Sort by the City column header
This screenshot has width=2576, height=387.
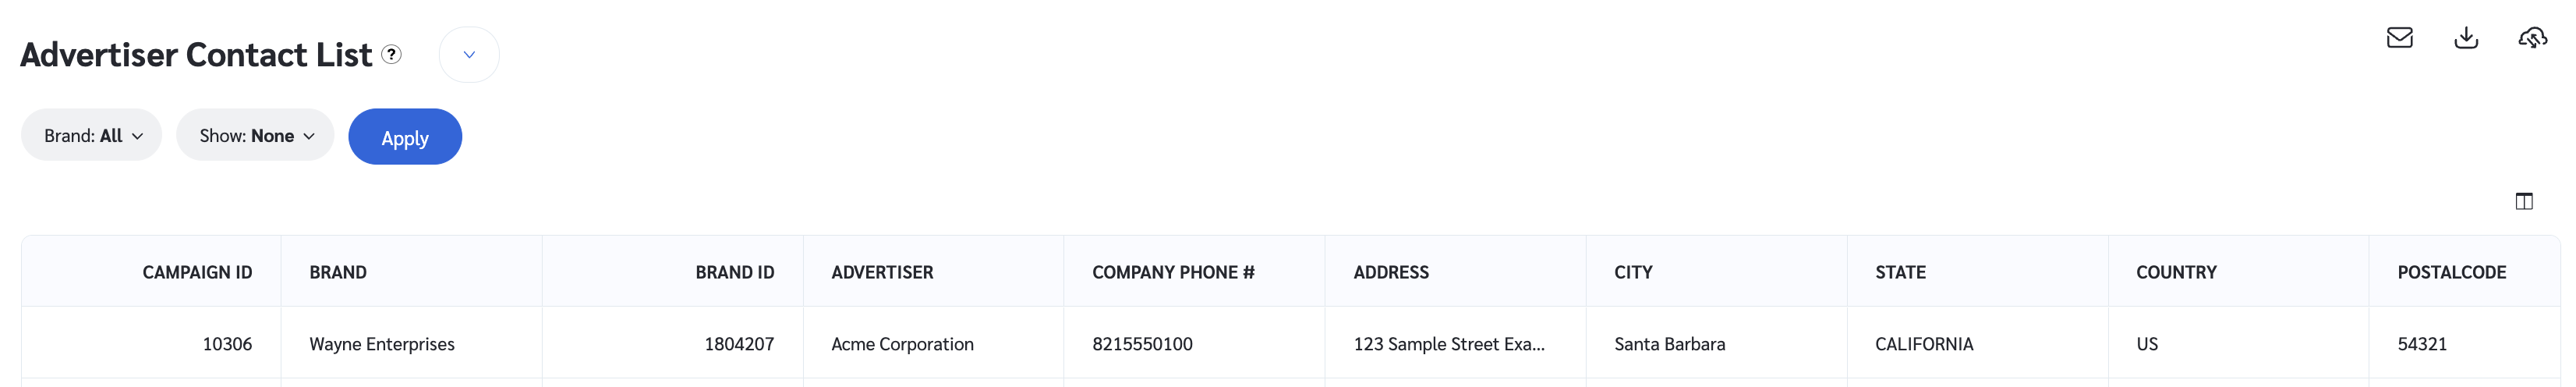point(1633,272)
